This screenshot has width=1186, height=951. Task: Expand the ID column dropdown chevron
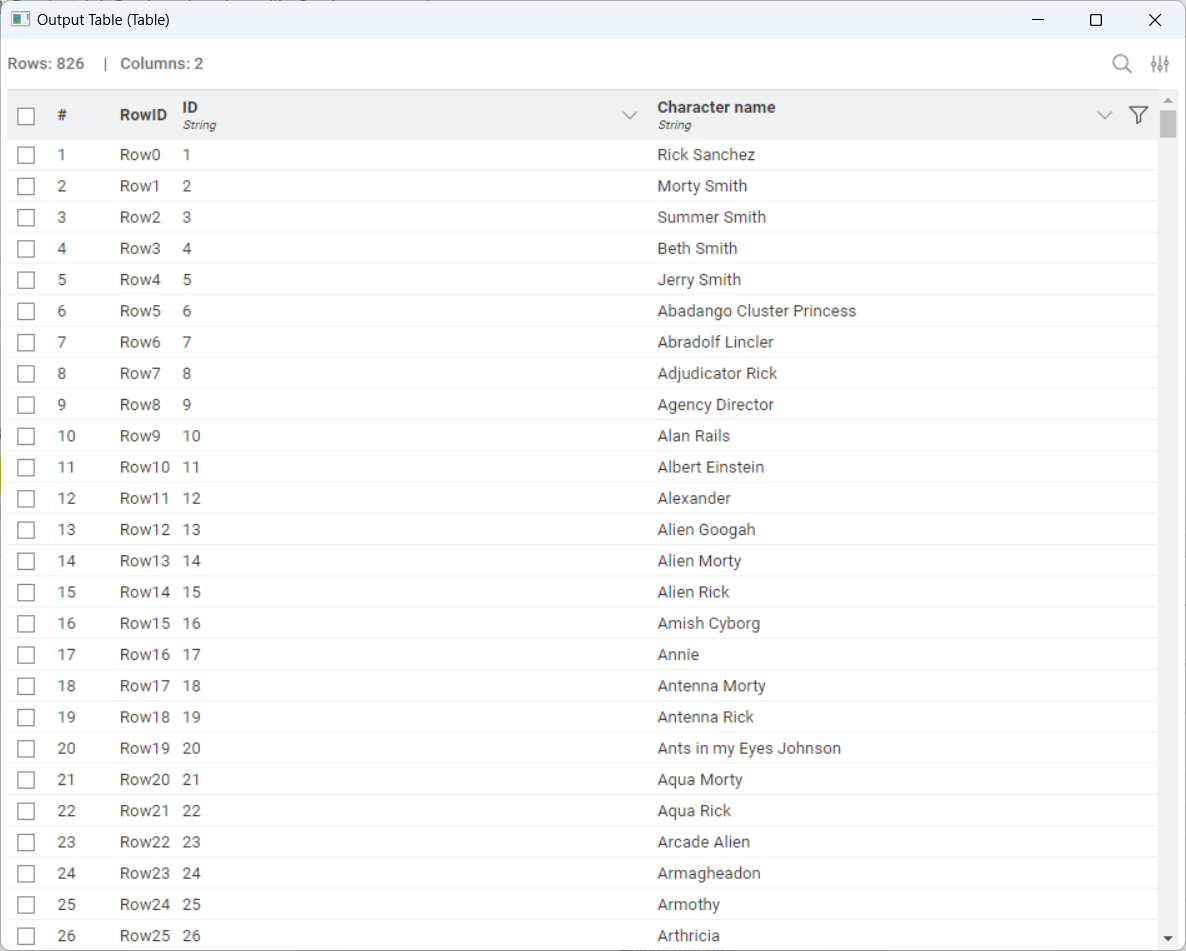click(x=629, y=116)
